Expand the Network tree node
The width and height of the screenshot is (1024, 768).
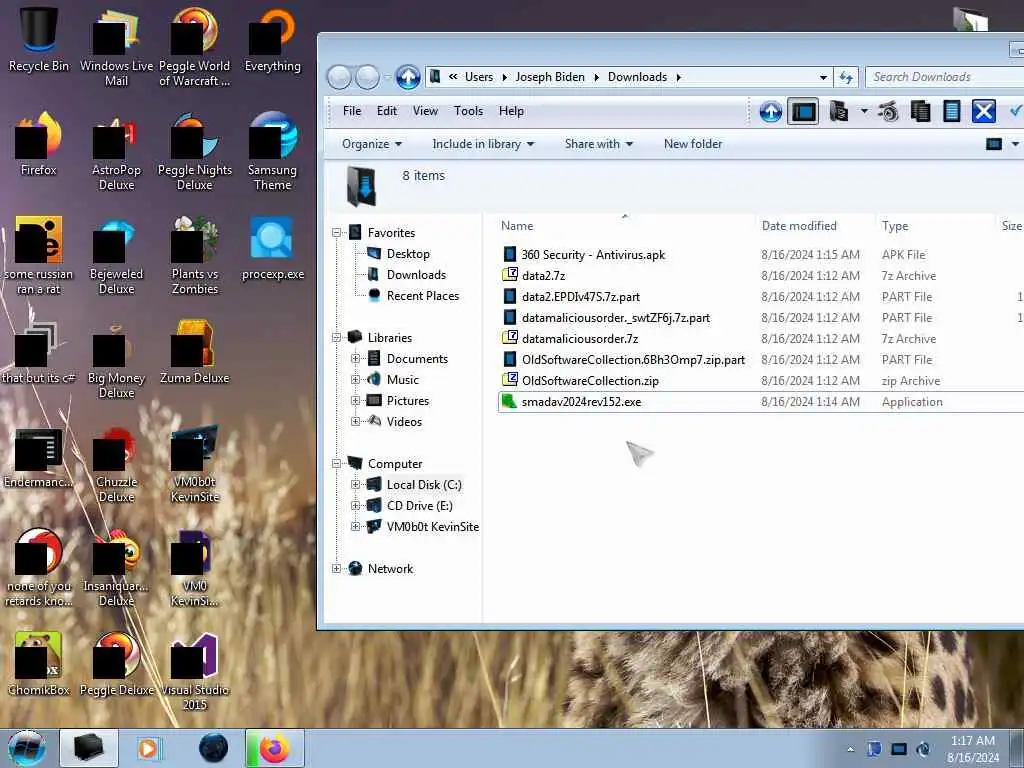click(336, 569)
